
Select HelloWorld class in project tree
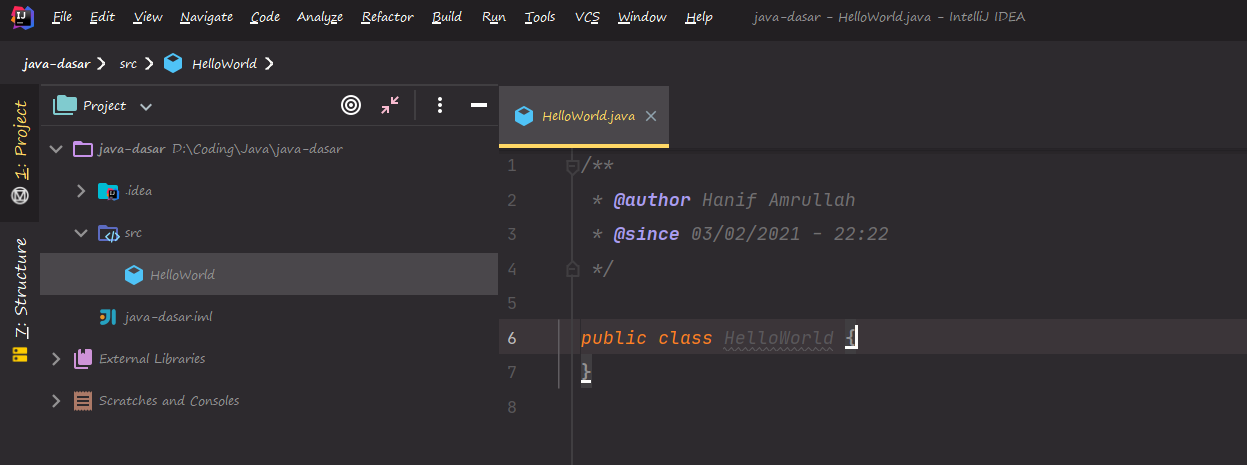pyautogui.click(x=269, y=275)
